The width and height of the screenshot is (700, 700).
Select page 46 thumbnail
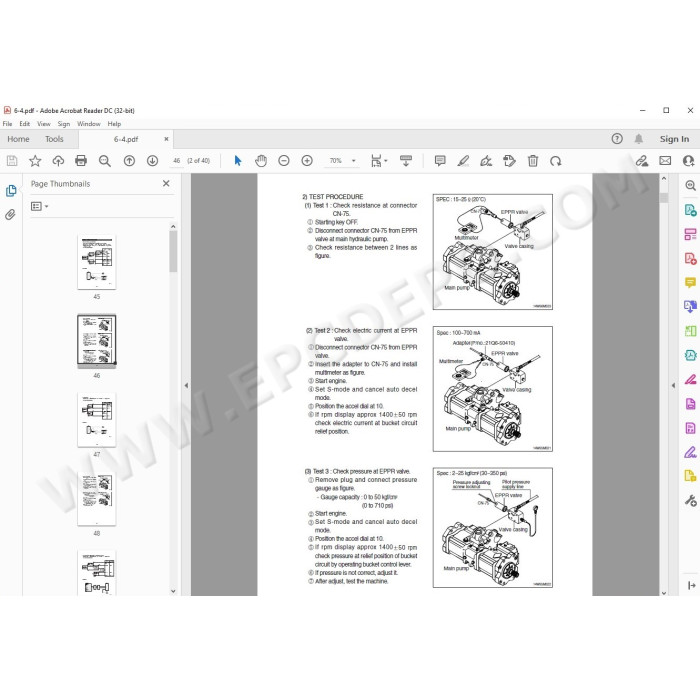tap(96, 341)
